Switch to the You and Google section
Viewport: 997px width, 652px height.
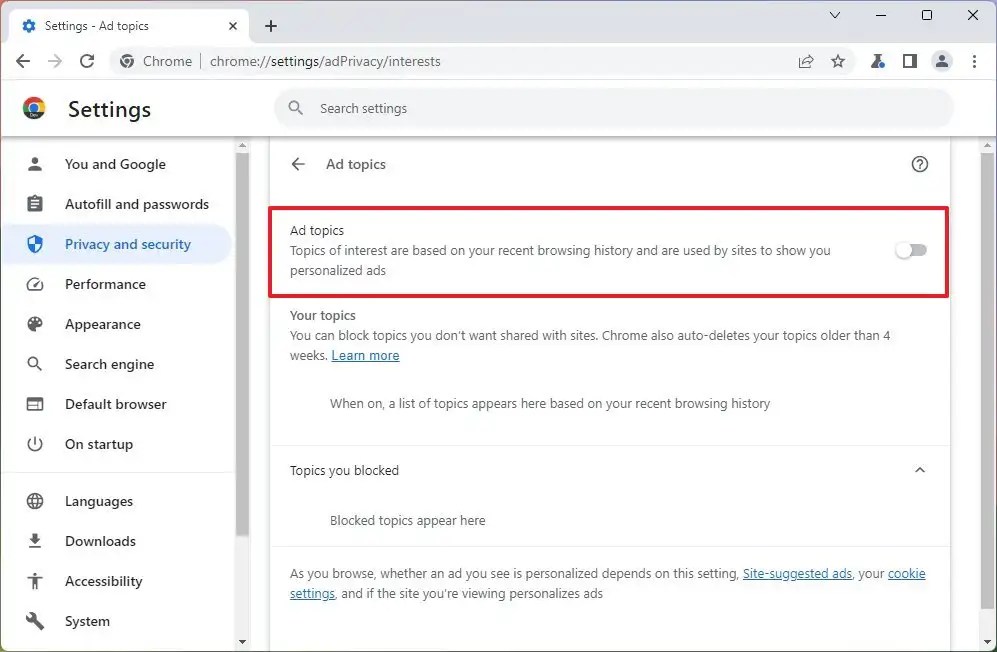click(34, 164)
